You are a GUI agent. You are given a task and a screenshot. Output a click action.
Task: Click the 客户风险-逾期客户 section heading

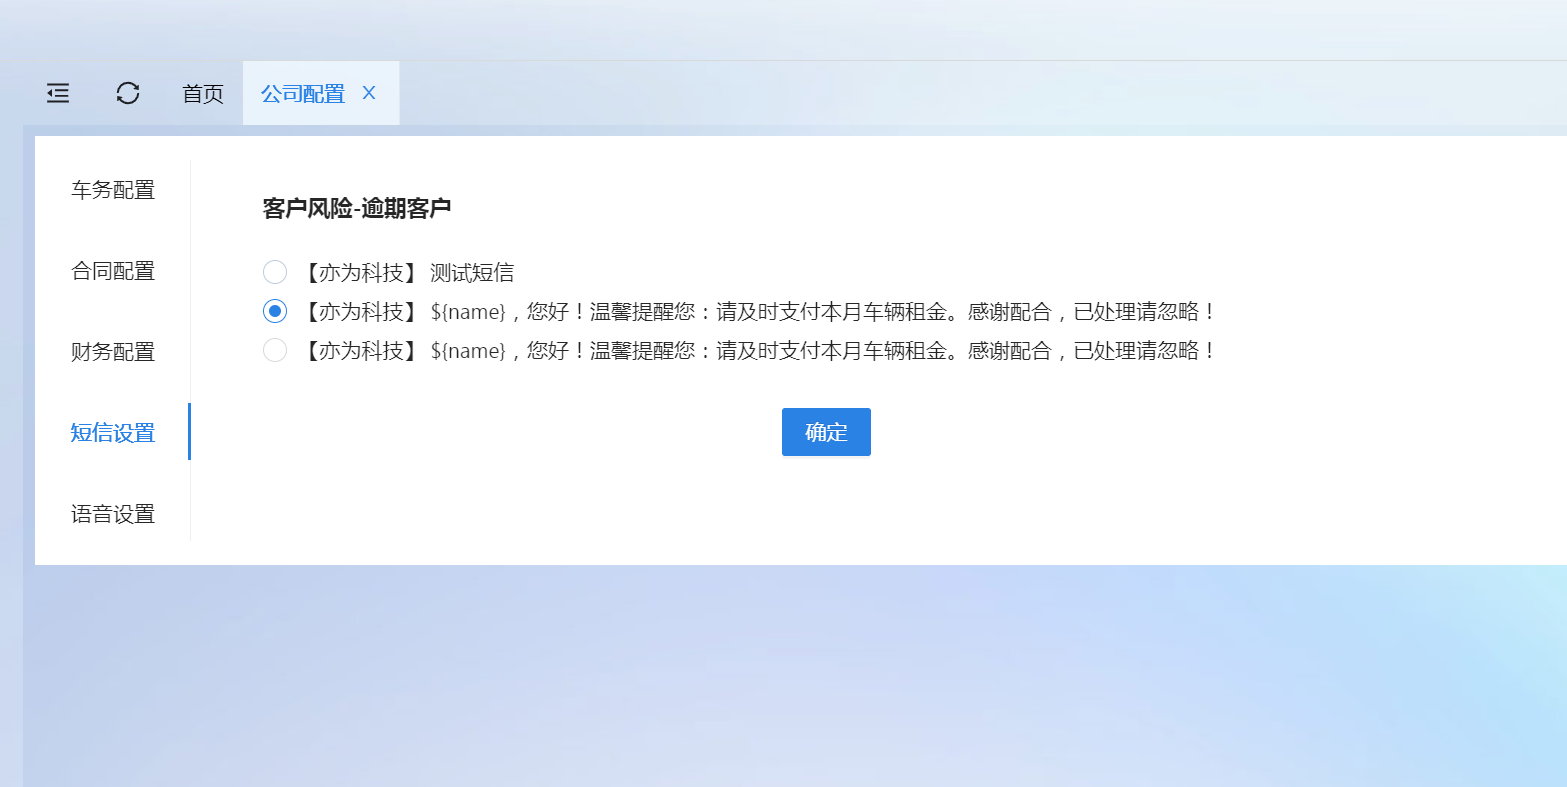[357, 208]
